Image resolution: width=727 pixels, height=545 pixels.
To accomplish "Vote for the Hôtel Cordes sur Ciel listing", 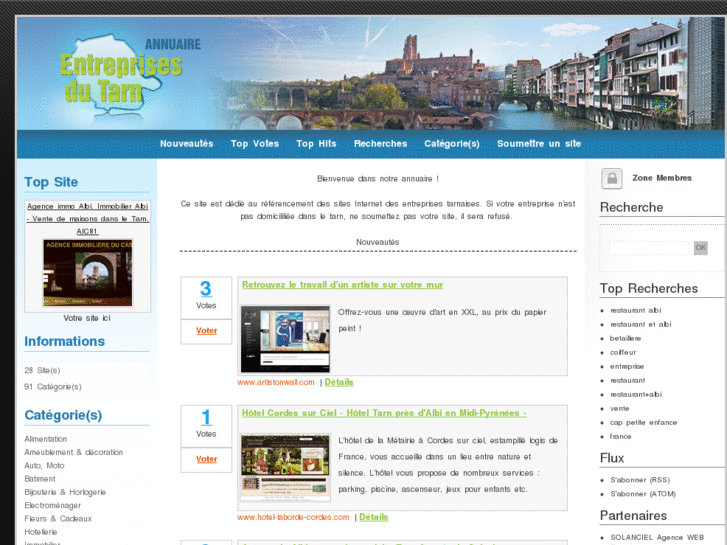I will click(x=206, y=459).
